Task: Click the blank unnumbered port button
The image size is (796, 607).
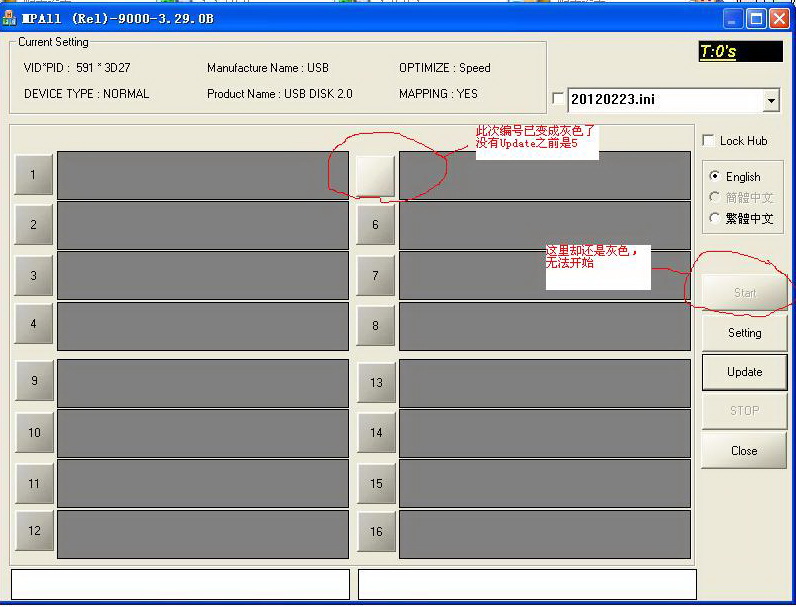Action: click(375, 175)
